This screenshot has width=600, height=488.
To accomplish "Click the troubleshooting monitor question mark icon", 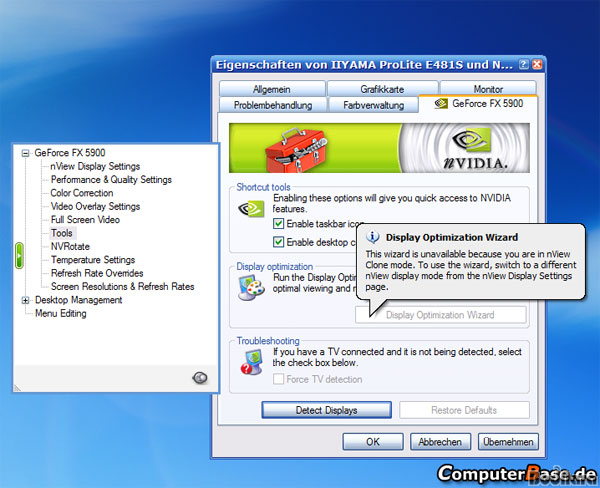I will click(x=252, y=362).
